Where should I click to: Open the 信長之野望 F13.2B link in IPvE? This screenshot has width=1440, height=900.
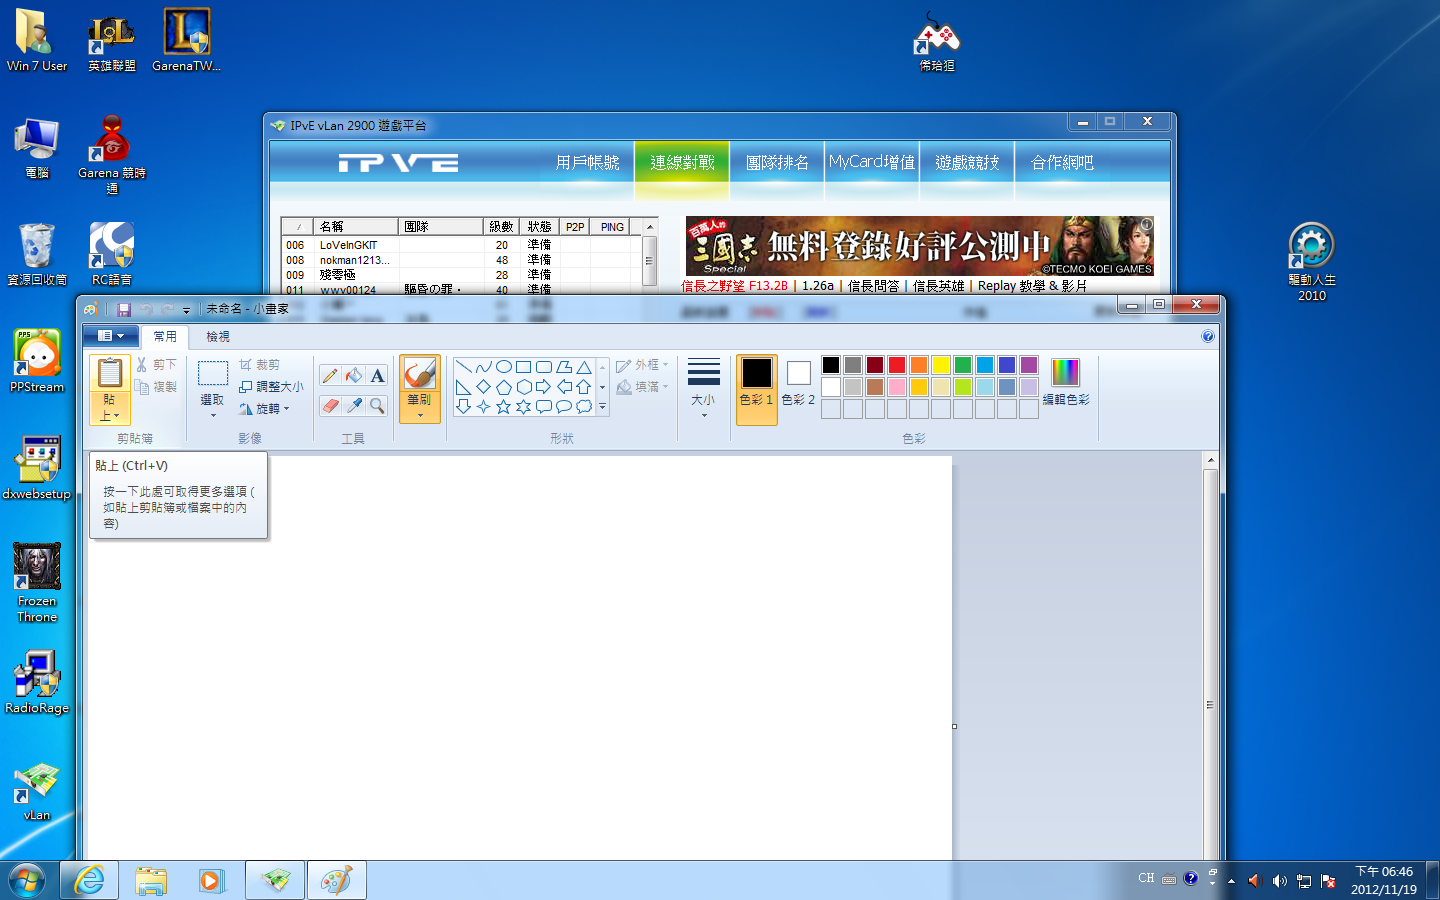tap(735, 286)
